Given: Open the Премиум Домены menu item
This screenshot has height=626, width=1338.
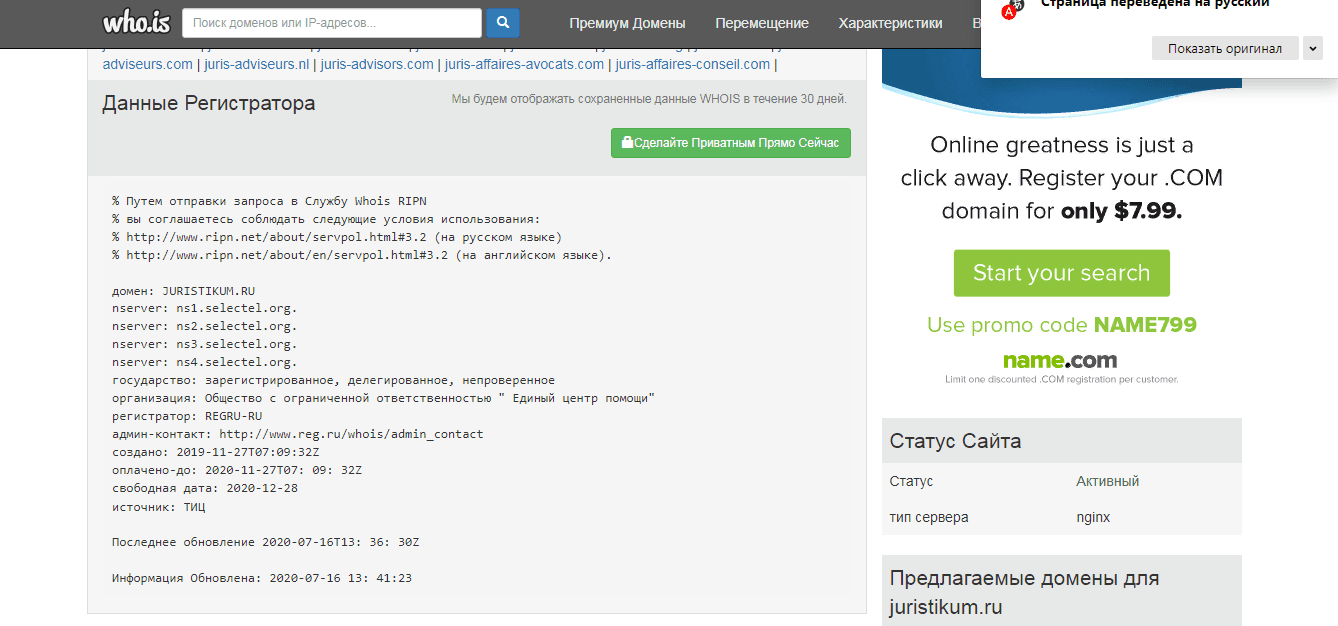Looking at the screenshot, I should [x=627, y=23].
